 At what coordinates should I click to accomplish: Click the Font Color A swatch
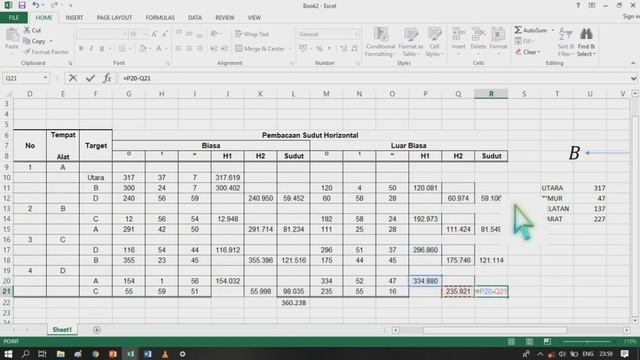159,49
